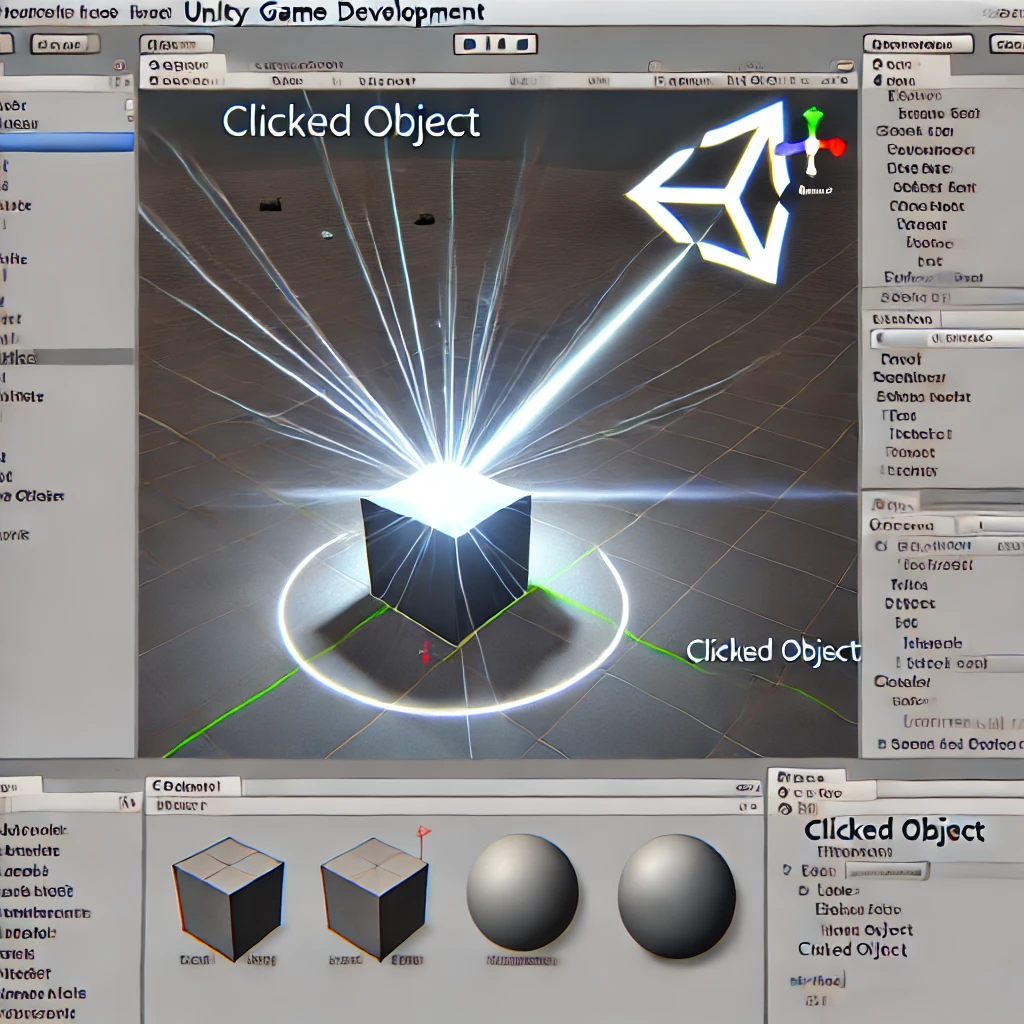
Task: Click the slider field in Clicked Object inspector
Action: click(x=887, y=871)
